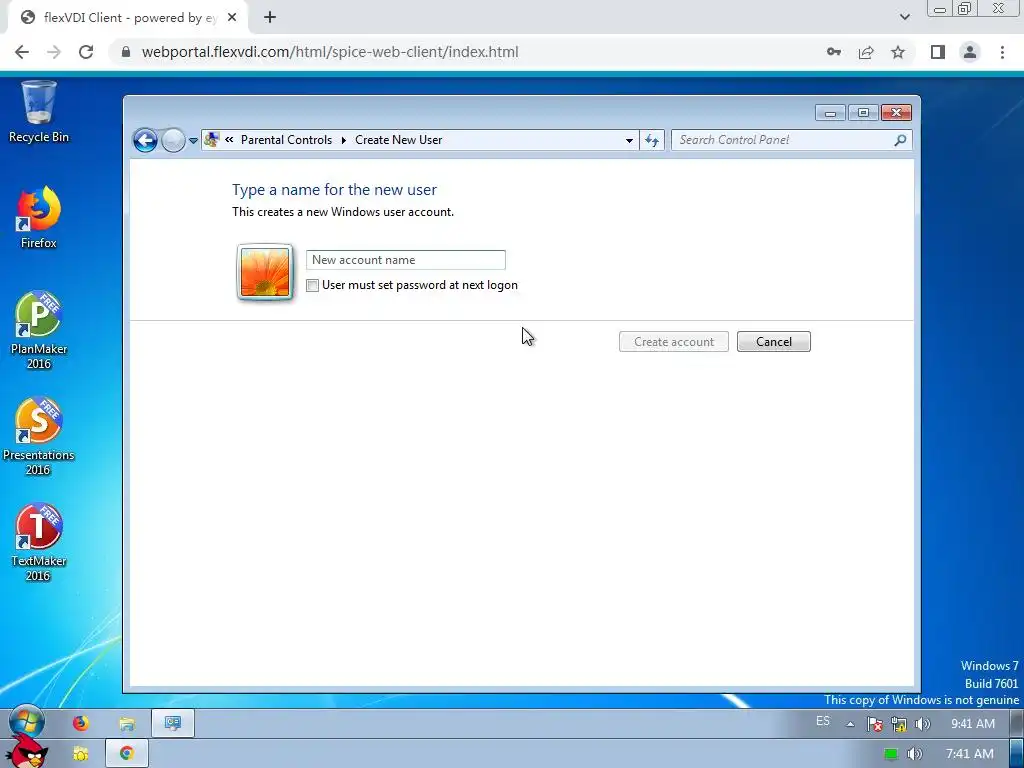Open the Windows 7 Start button
The width and height of the screenshot is (1024, 768).
tap(27, 722)
